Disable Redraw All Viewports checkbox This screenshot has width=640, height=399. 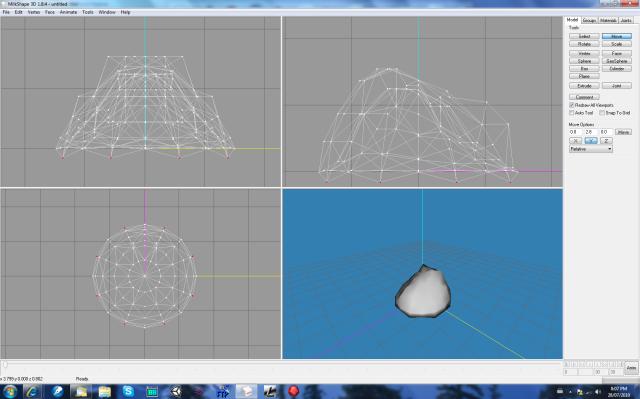tap(571, 105)
